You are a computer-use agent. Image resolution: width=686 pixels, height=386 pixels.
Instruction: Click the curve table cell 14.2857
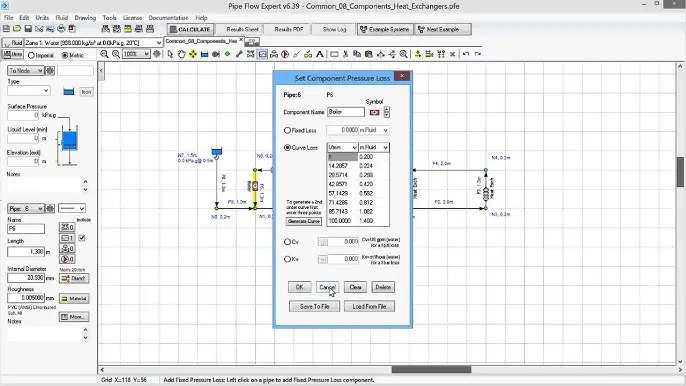342,166
